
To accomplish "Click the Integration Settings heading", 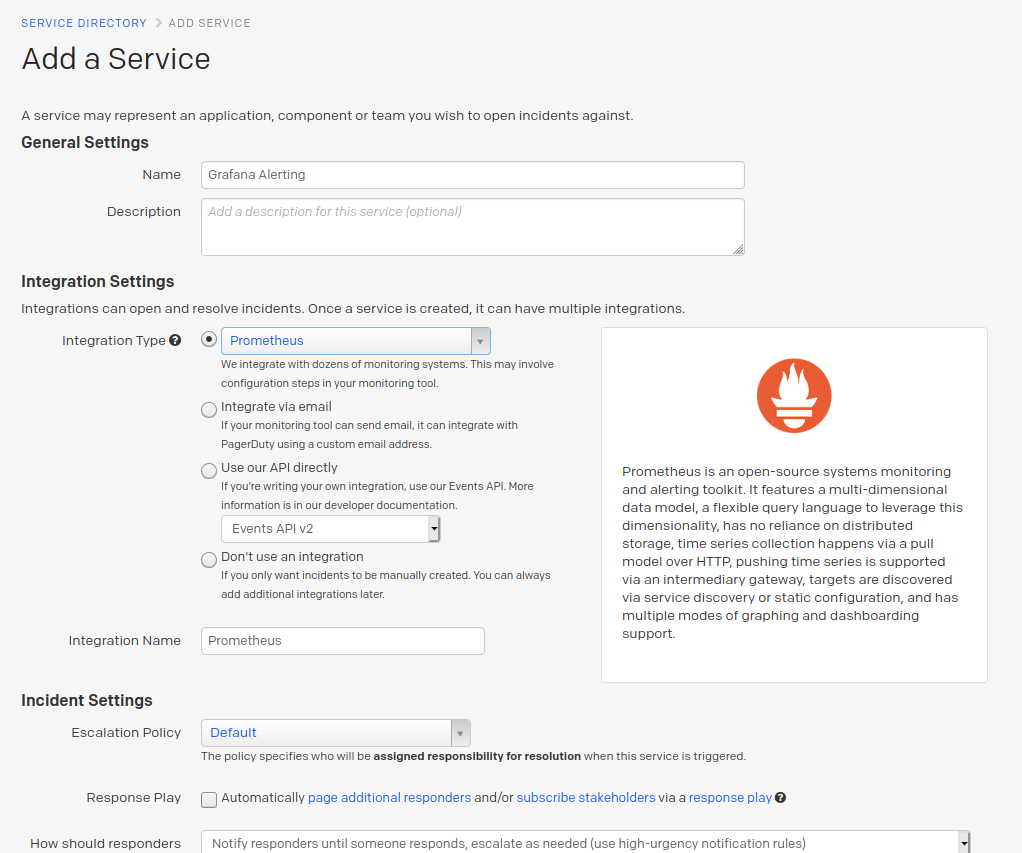I will [98, 282].
